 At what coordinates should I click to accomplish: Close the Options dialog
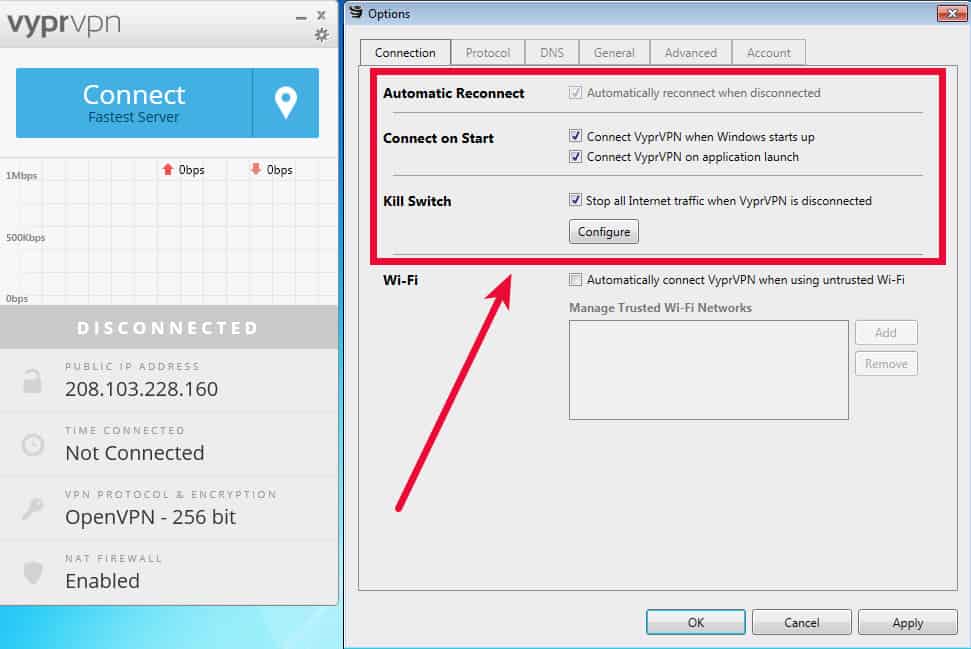tap(951, 13)
